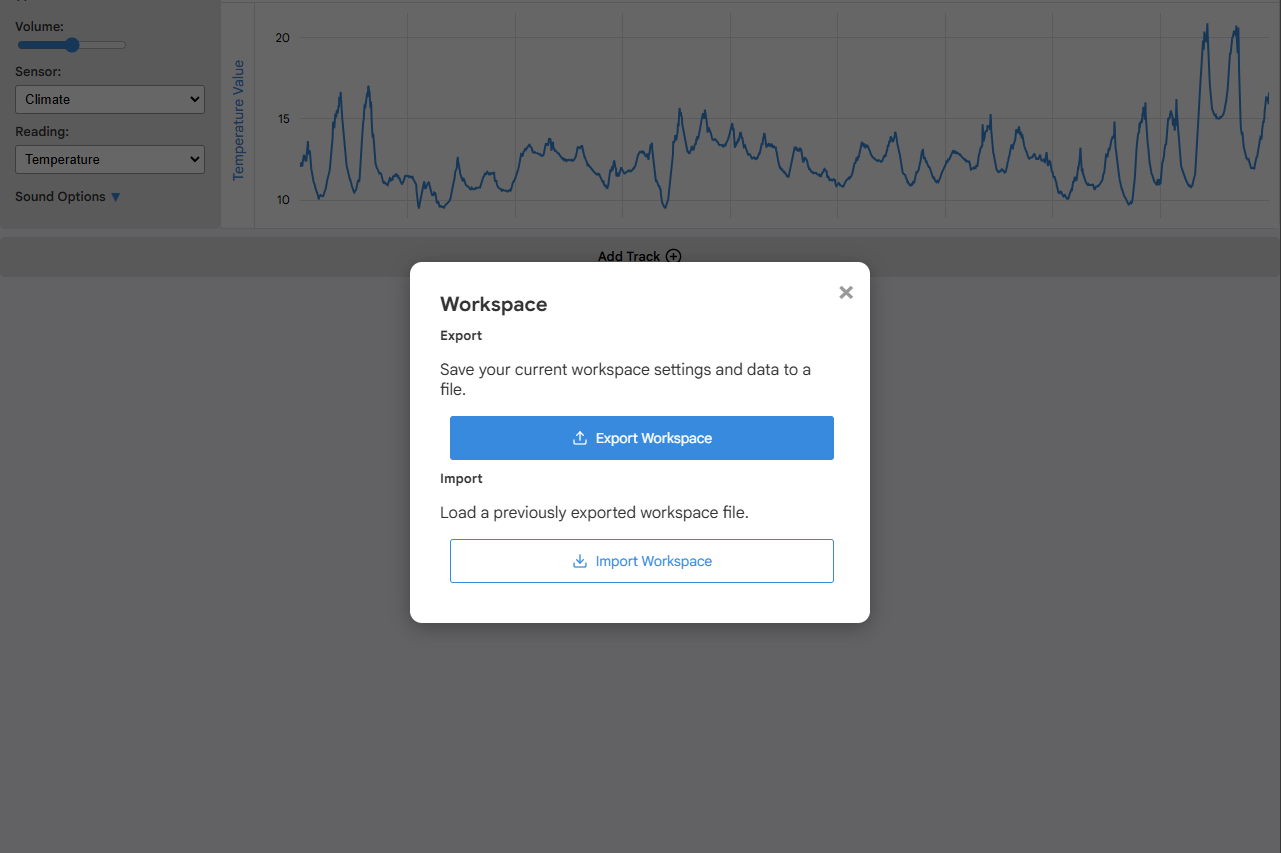The image size is (1281, 853).
Task: Click the upload icon on Export Workspace
Action: point(579,438)
